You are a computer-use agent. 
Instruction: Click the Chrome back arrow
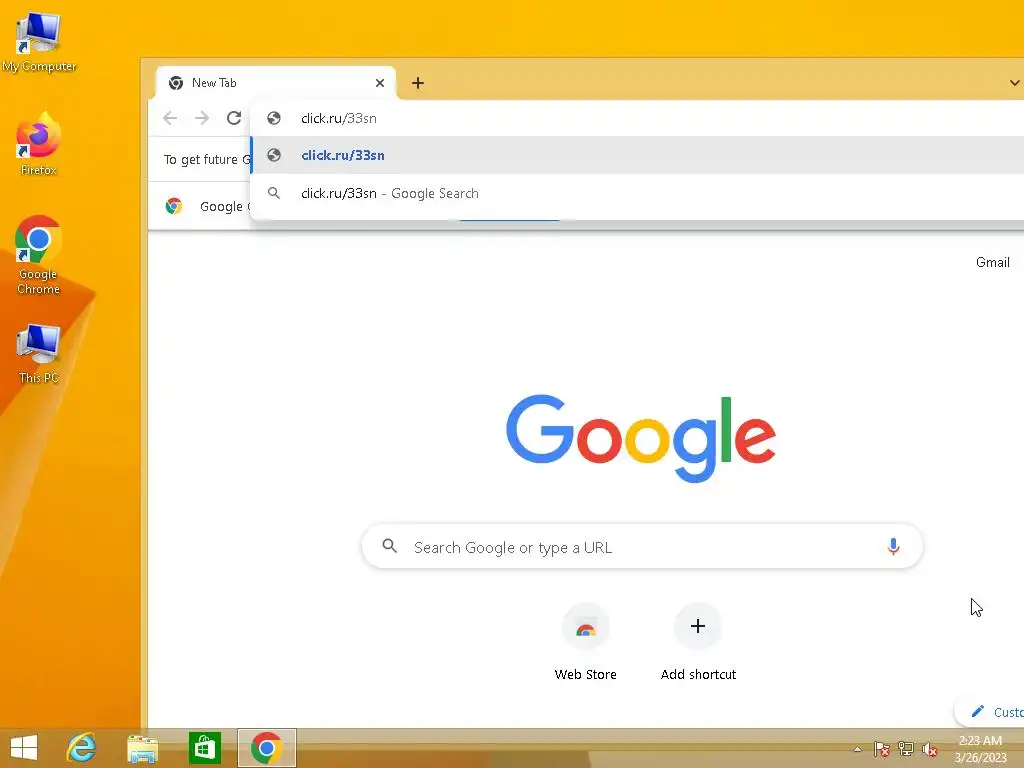[x=170, y=118]
